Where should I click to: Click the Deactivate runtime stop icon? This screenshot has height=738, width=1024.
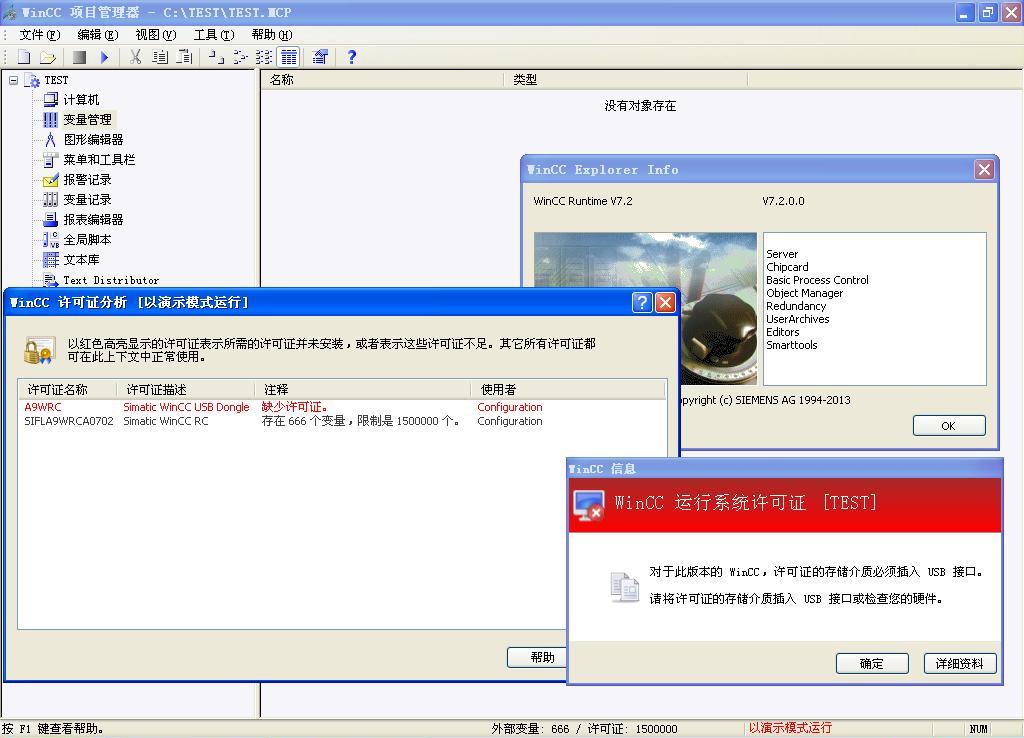coord(80,57)
